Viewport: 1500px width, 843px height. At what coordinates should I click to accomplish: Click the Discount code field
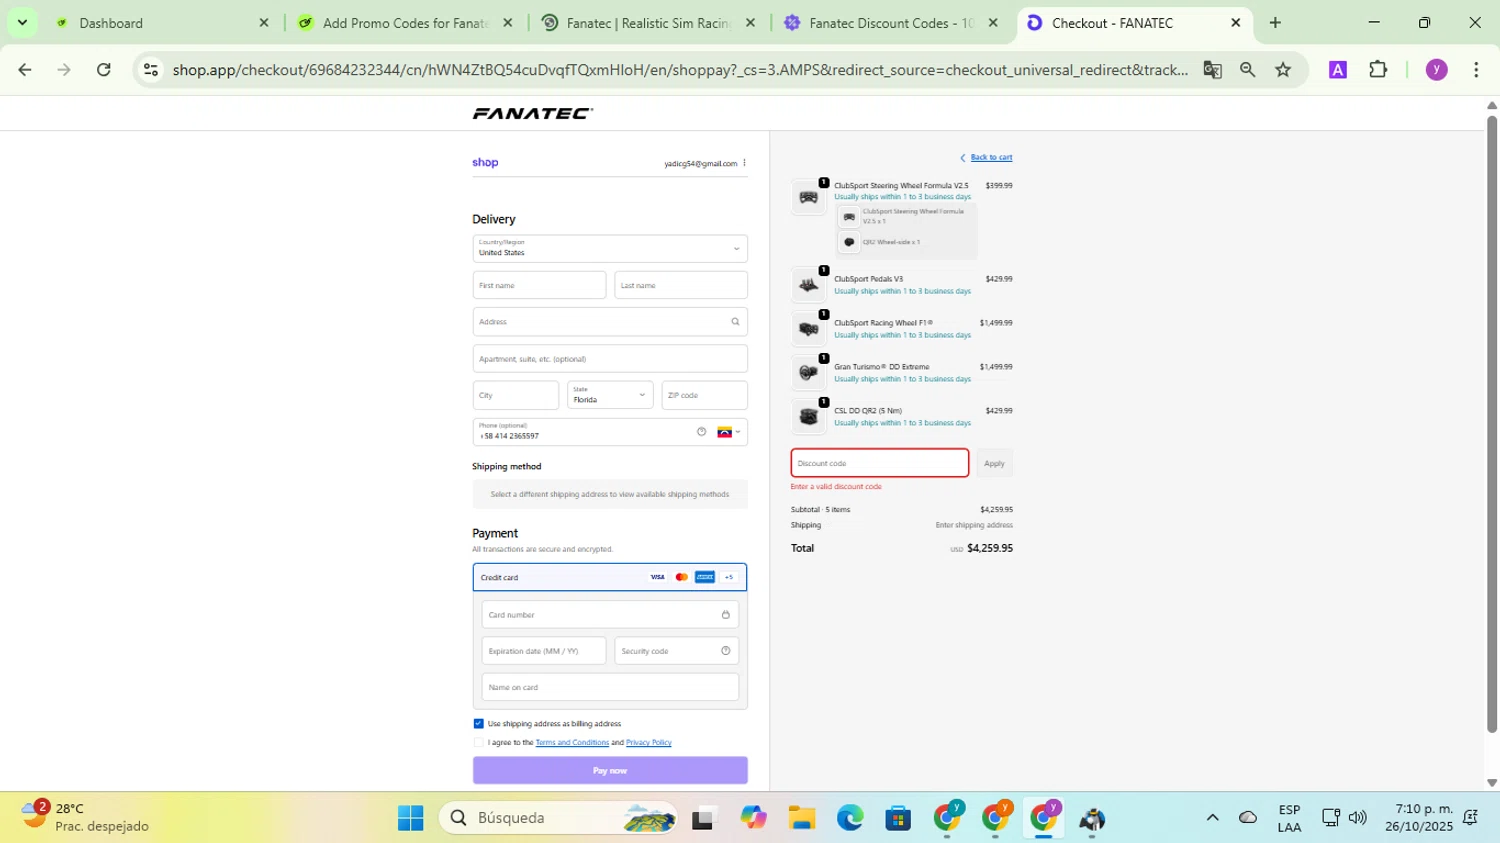pyautogui.click(x=880, y=463)
